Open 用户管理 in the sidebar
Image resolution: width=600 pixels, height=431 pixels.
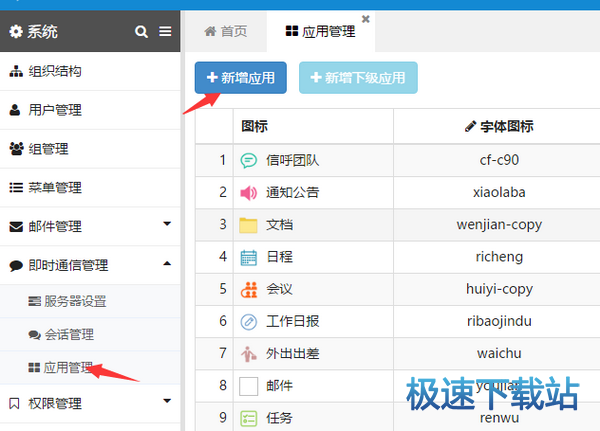[x=90, y=110]
